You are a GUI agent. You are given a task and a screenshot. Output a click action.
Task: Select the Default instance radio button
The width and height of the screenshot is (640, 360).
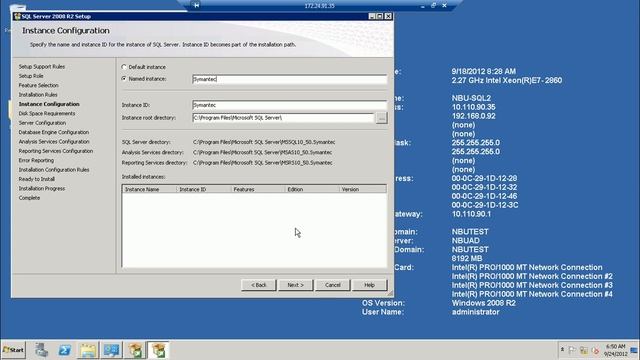point(124,67)
